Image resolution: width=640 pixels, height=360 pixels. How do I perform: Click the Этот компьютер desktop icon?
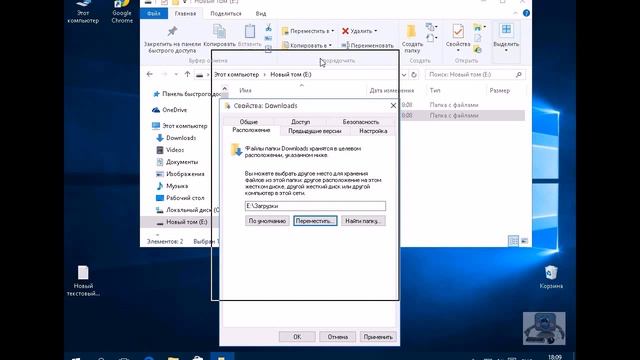click(83, 12)
